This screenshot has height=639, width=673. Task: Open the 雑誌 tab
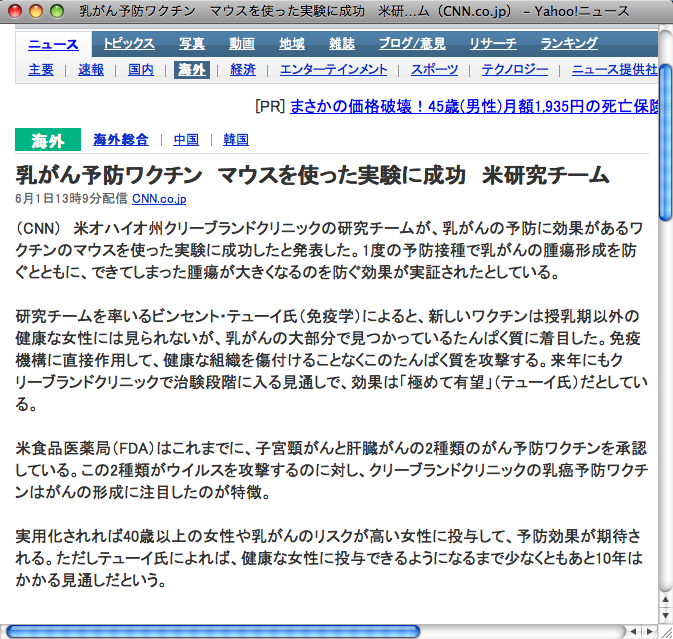click(x=342, y=43)
